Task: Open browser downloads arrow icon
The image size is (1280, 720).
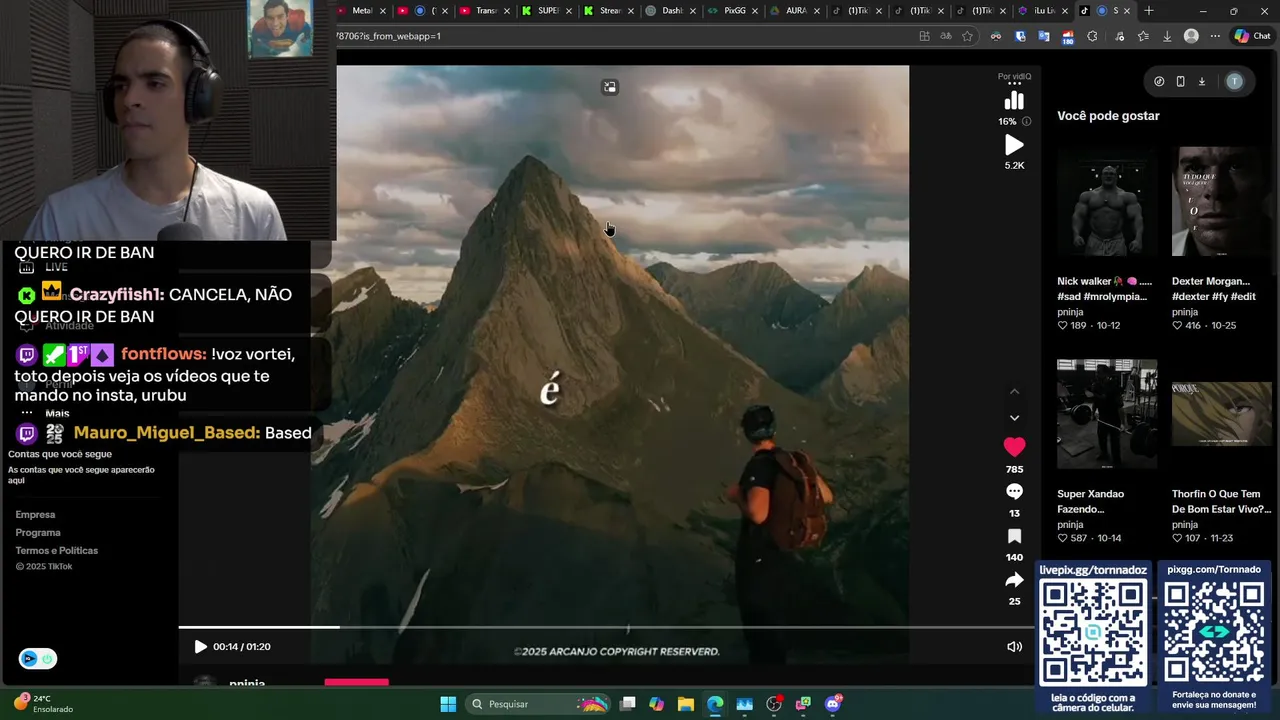Action: point(1166,36)
